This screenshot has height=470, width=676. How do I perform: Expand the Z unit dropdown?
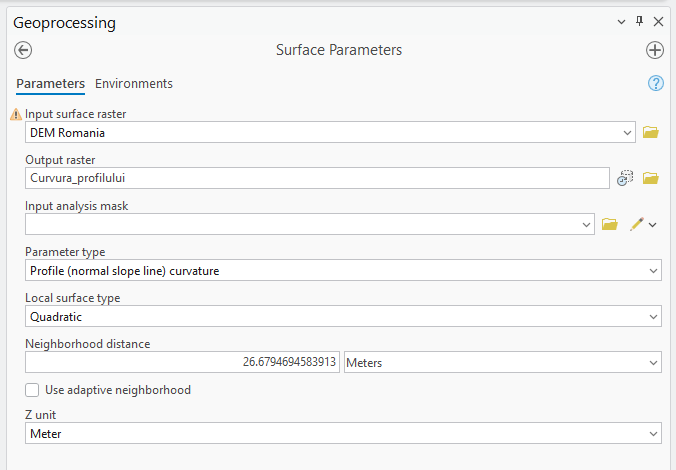tap(654, 433)
